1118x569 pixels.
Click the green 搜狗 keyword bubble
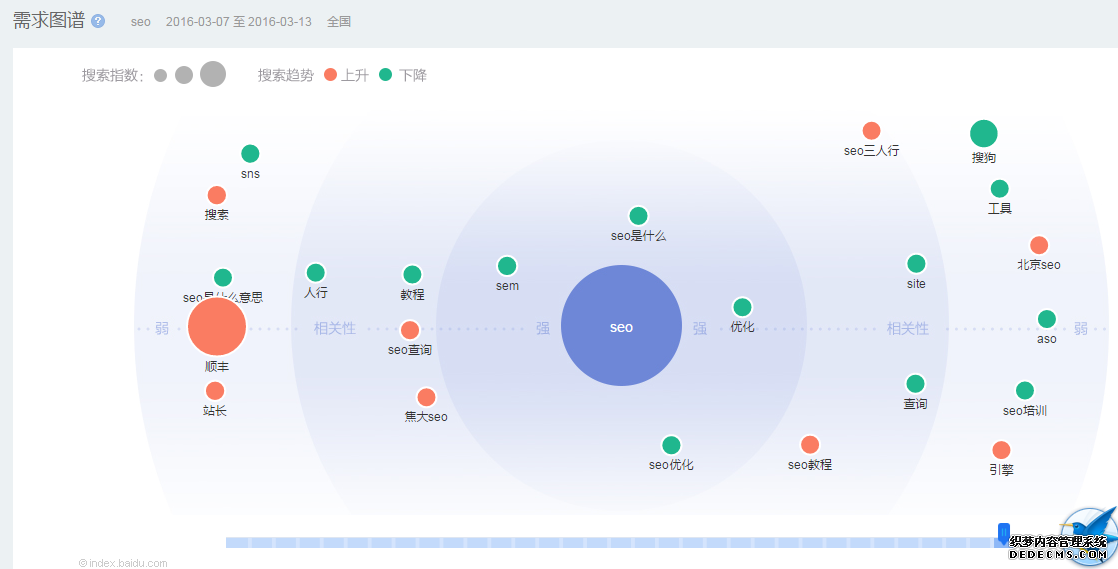coord(983,134)
